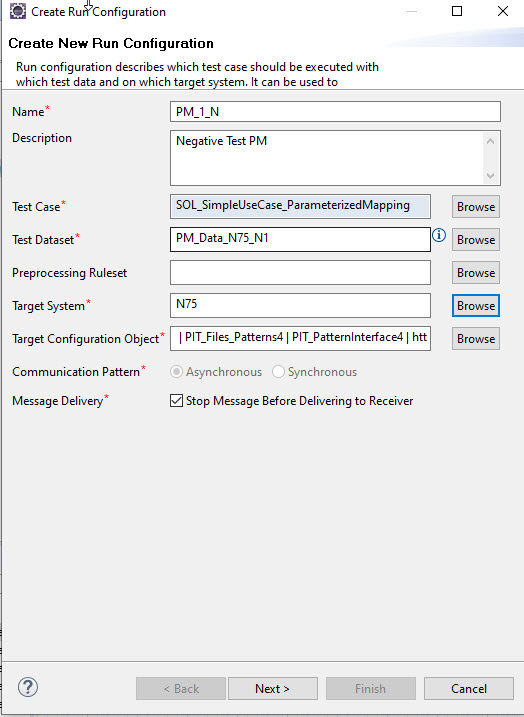Click the help question mark icon
The width and height of the screenshot is (524, 717).
click(x=28, y=687)
